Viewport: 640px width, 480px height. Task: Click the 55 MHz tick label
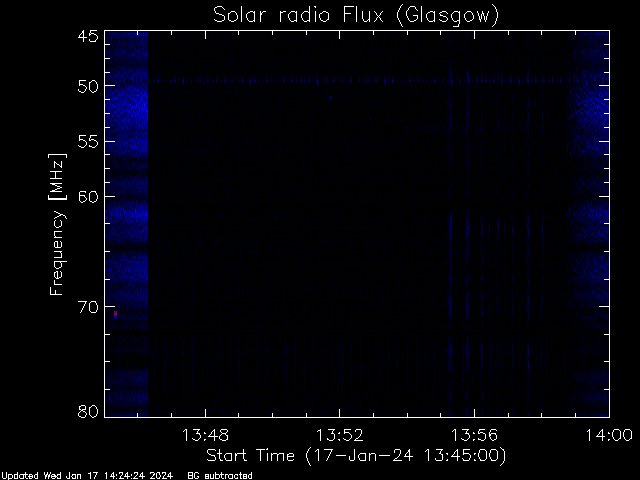(x=88, y=142)
